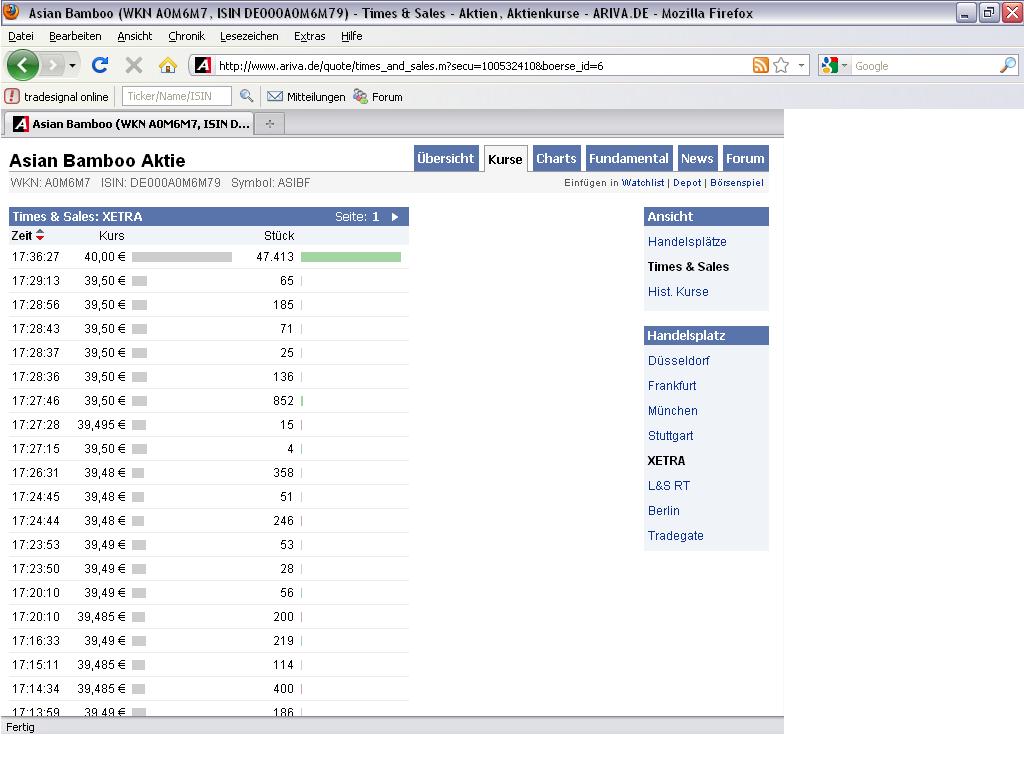Image resolution: width=1024 pixels, height=768 pixels.
Task: Open Mitteilungen envelope icon
Action: point(275,97)
